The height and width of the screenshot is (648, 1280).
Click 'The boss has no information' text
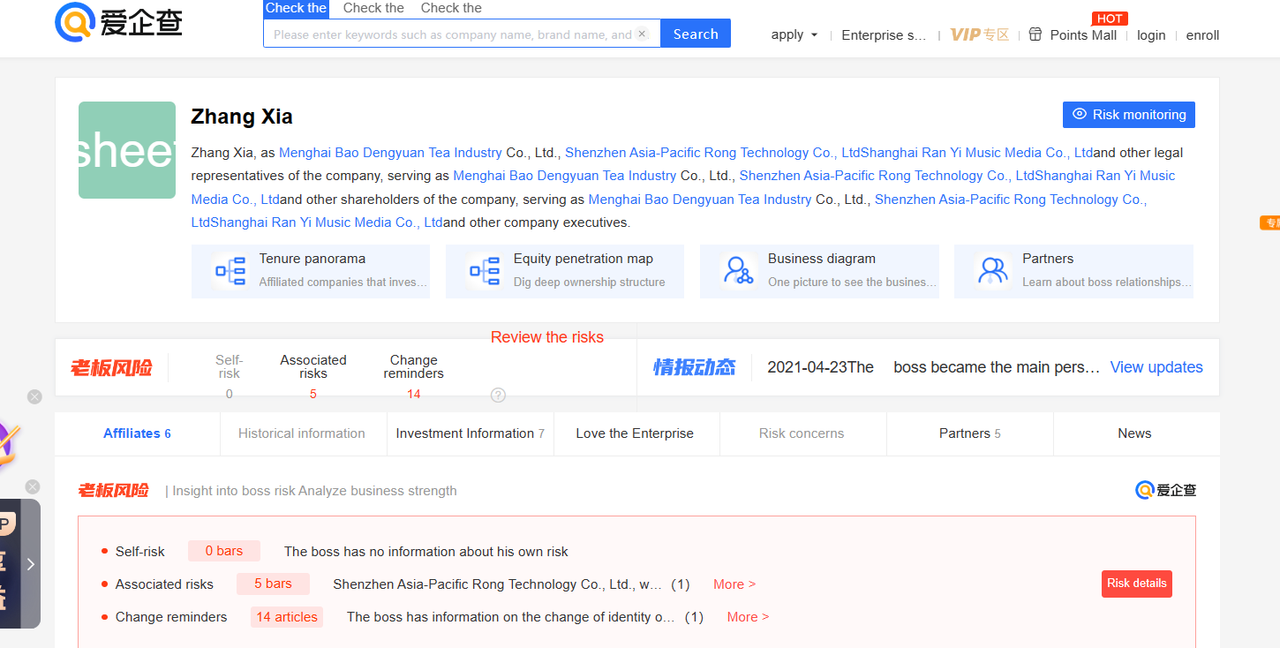pyautogui.click(x=426, y=551)
